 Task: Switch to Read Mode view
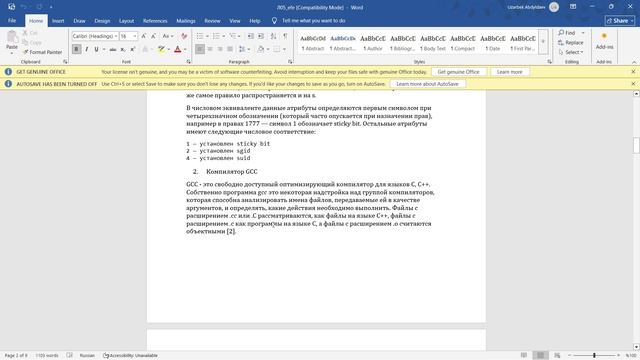(x=524, y=356)
